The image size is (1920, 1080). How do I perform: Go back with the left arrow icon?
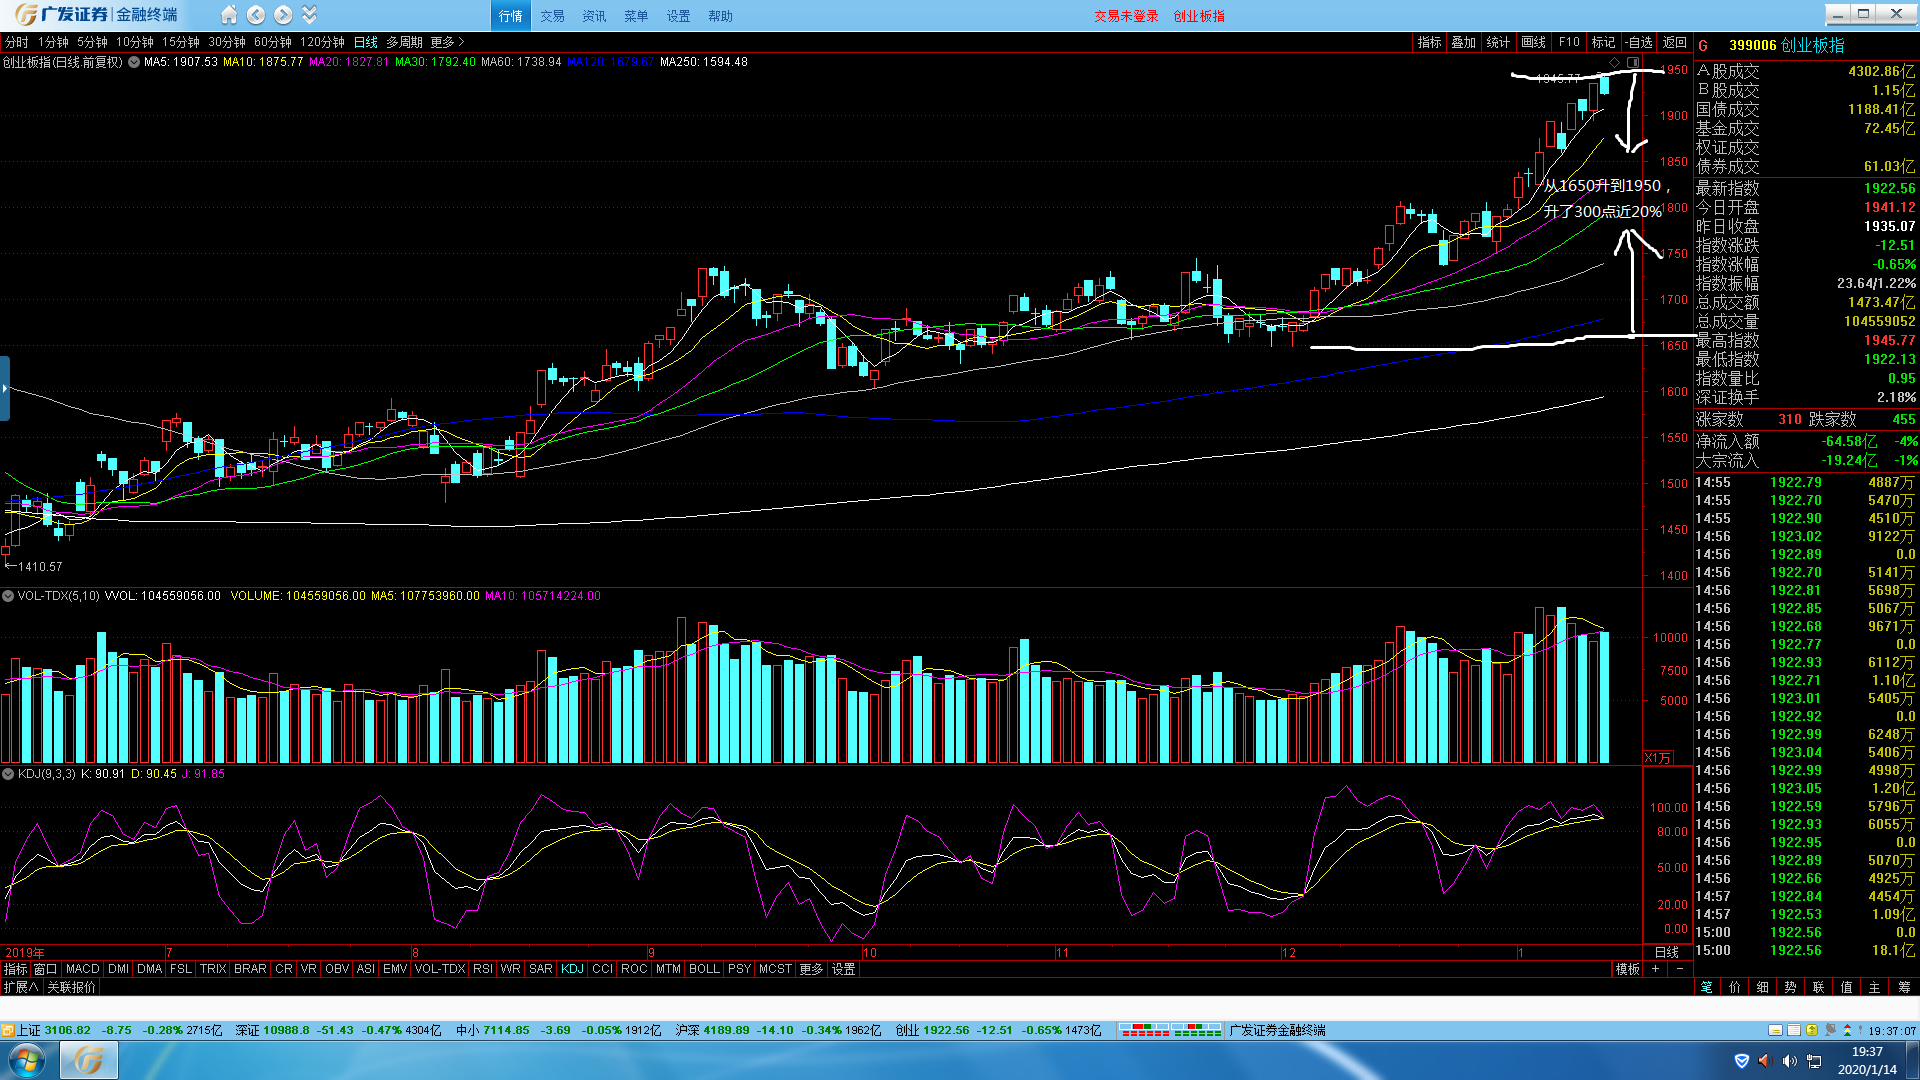(256, 15)
